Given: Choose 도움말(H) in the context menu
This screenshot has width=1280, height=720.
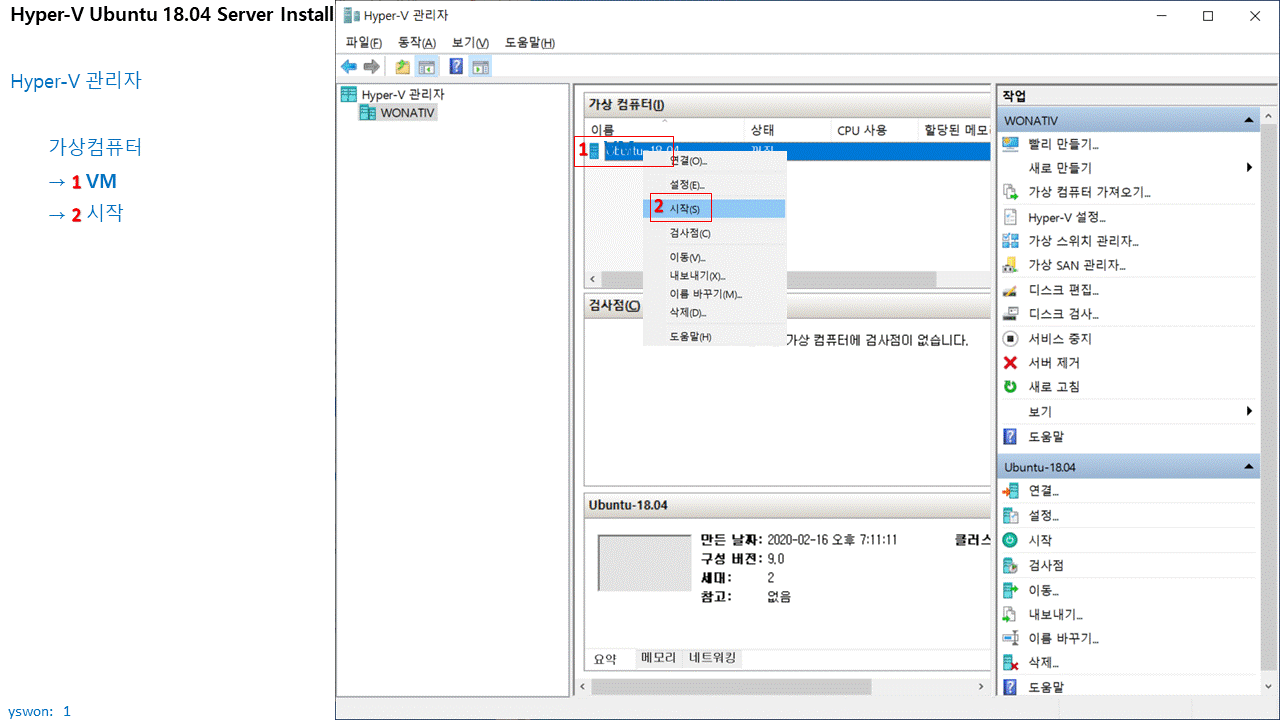Looking at the screenshot, I should point(714,337).
